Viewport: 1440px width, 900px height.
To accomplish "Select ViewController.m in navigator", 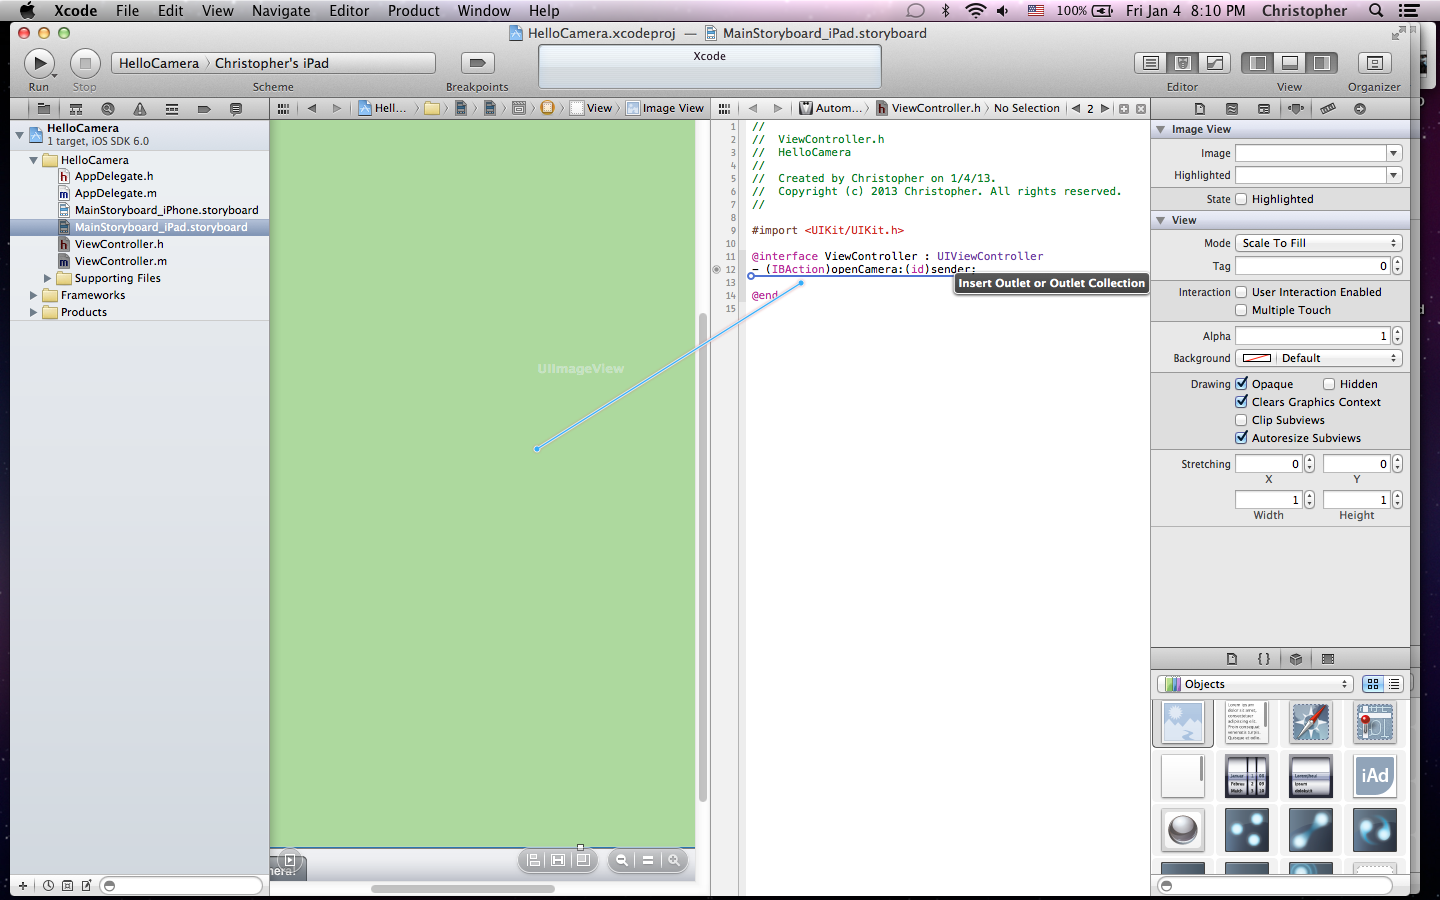I will 121,261.
